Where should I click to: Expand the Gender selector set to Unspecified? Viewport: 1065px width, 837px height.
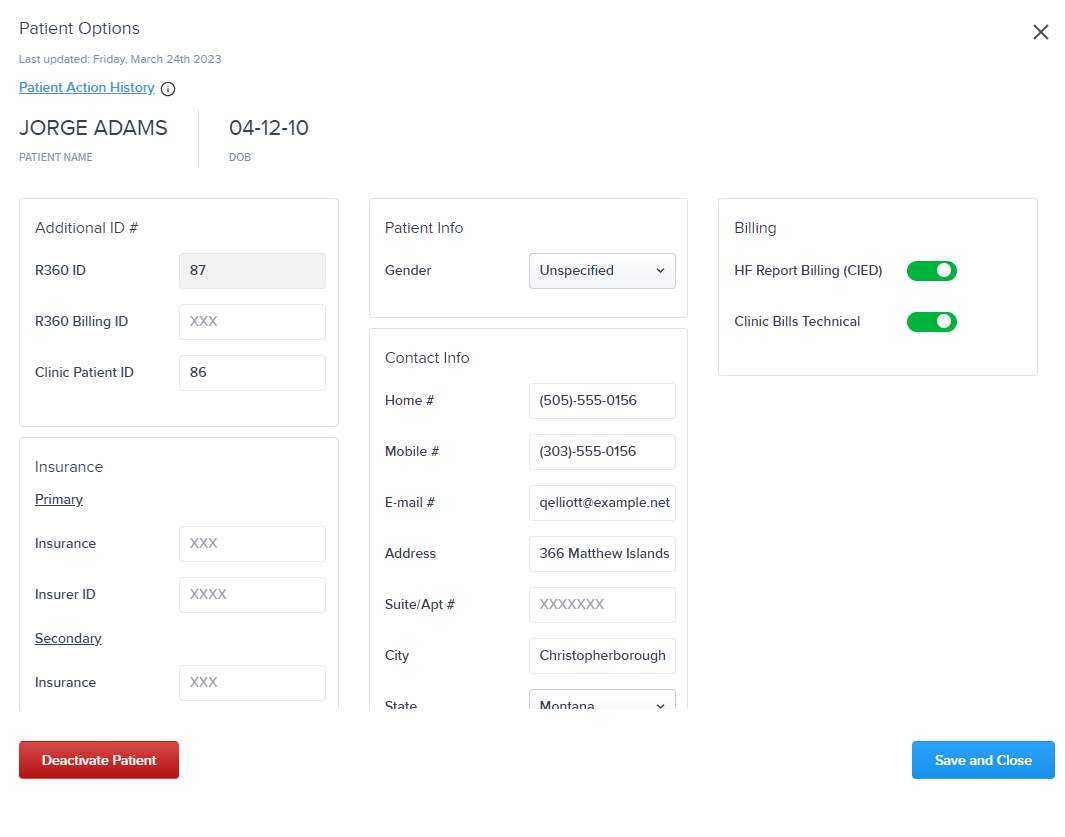pos(602,270)
